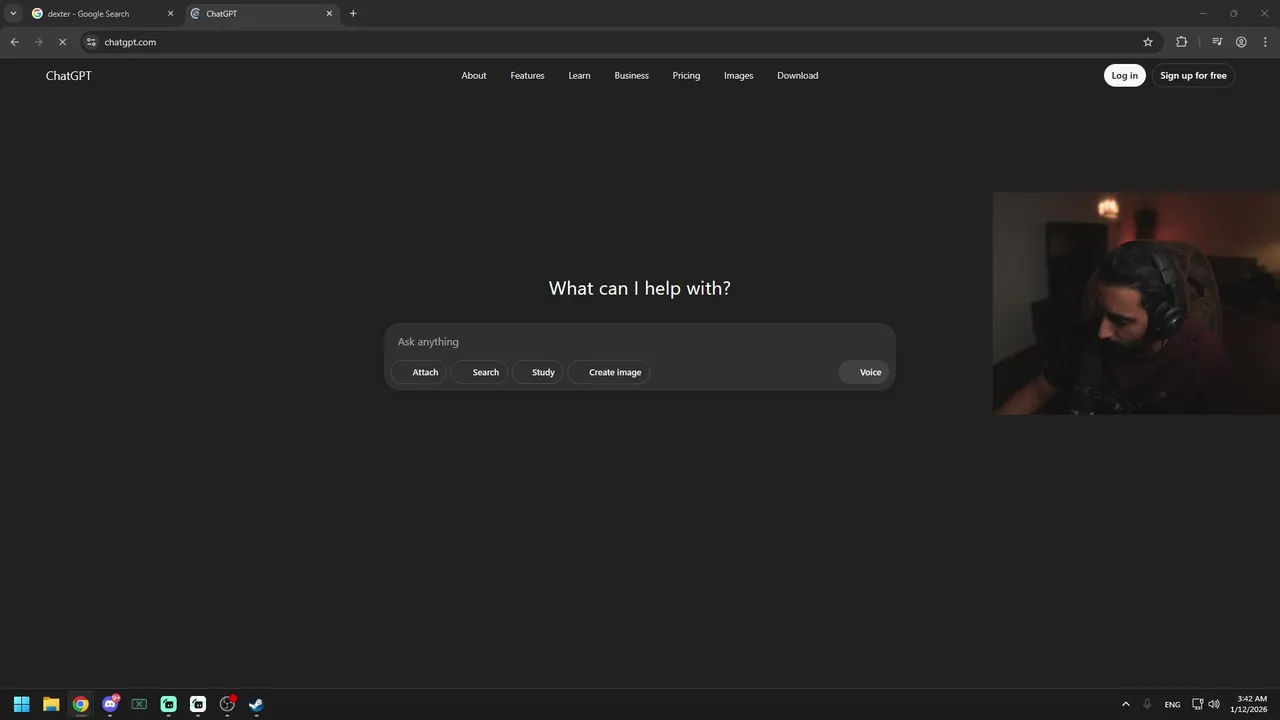Open Discord from the taskbar
Viewport: 1280px width, 720px height.
[110, 704]
